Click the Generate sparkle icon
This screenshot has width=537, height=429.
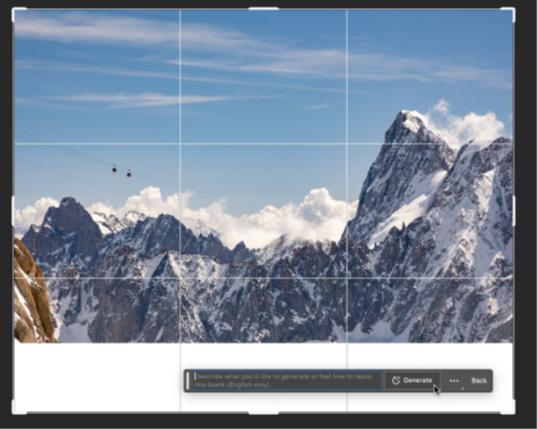(396, 380)
